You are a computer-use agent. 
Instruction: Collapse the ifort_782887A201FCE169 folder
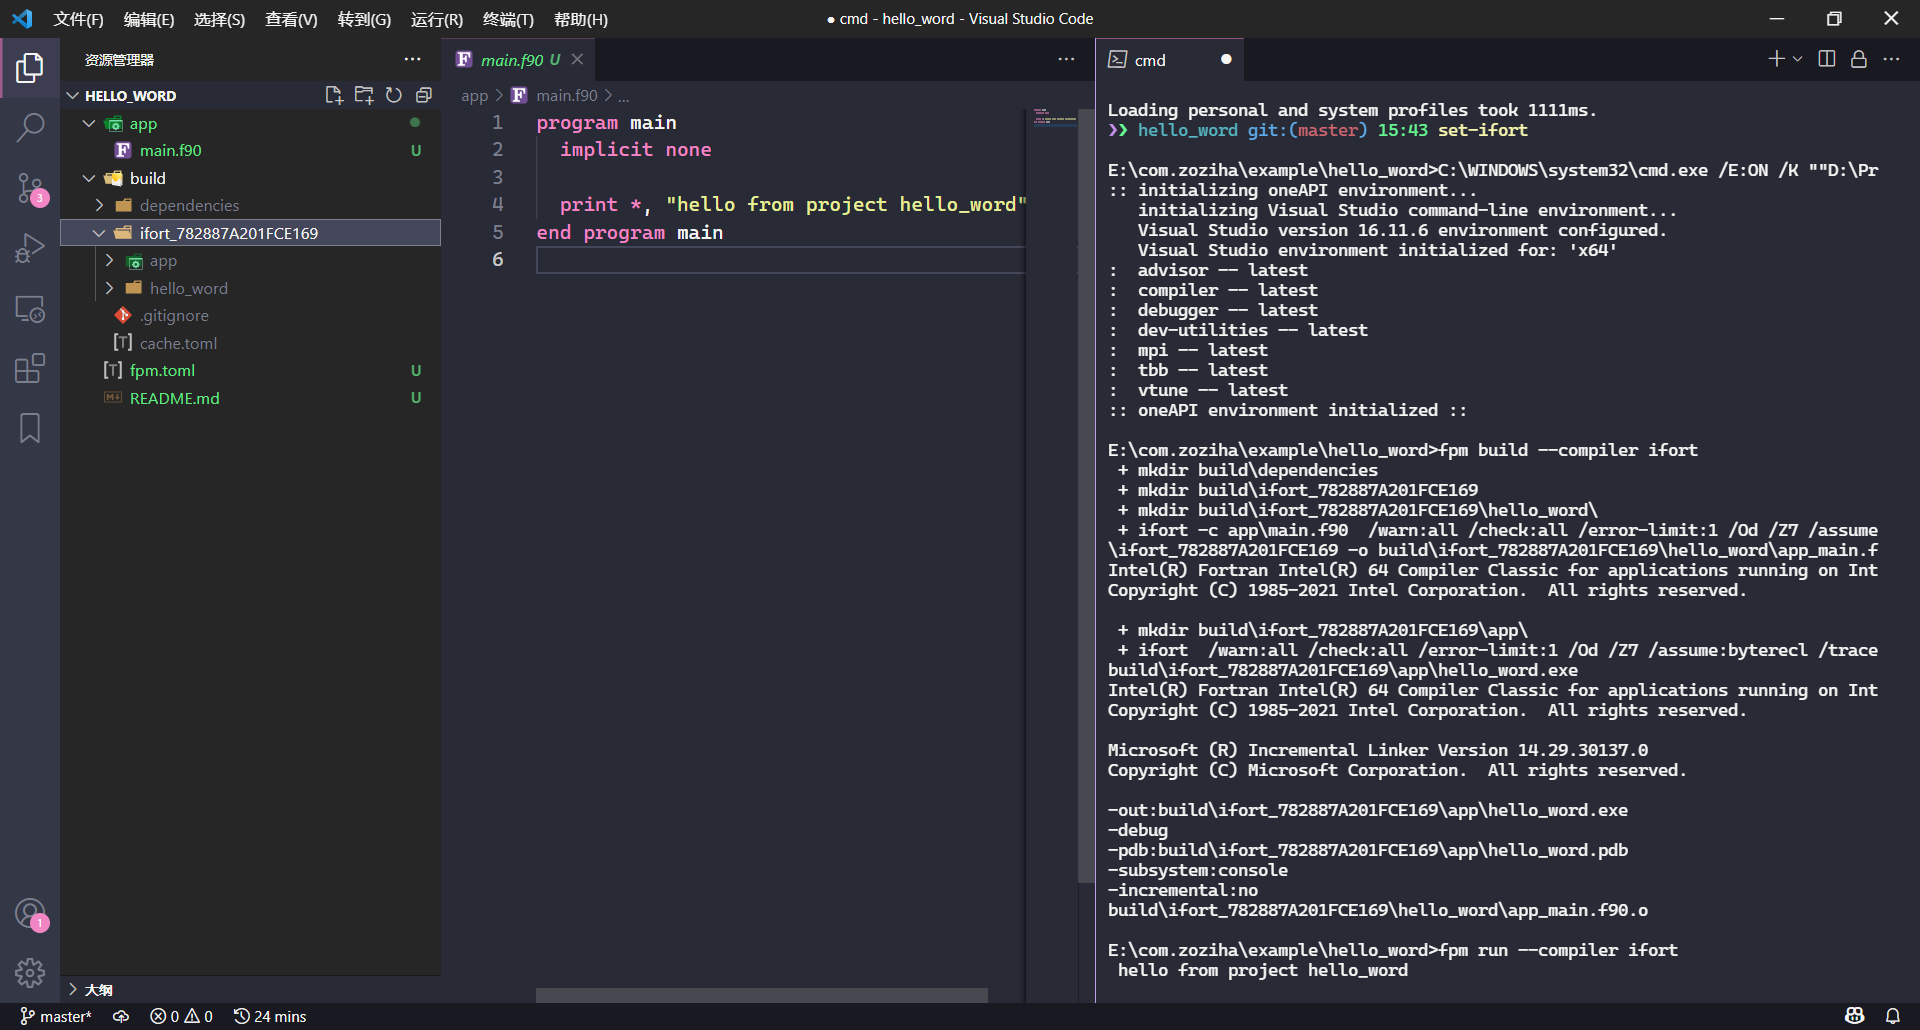(99, 233)
